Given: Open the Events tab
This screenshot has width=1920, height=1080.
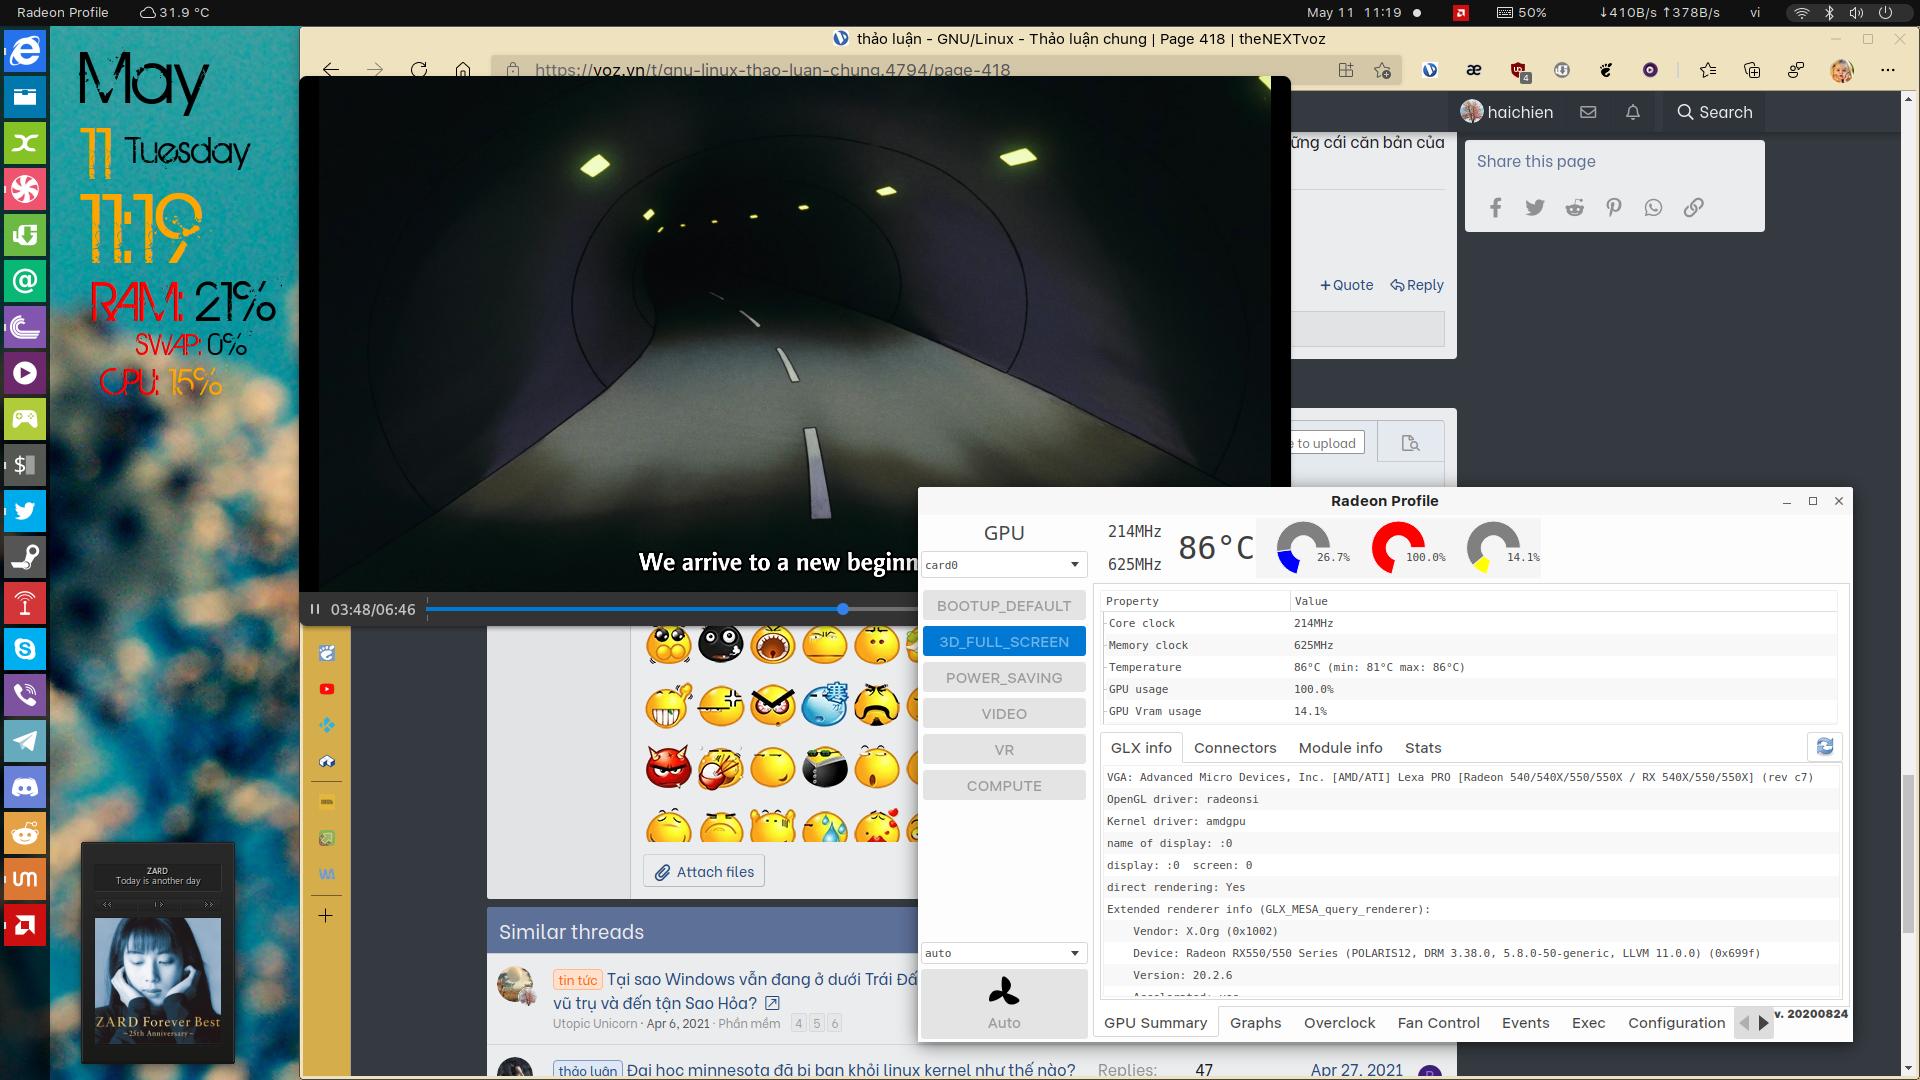Looking at the screenshot, I should [1525, 1023].
